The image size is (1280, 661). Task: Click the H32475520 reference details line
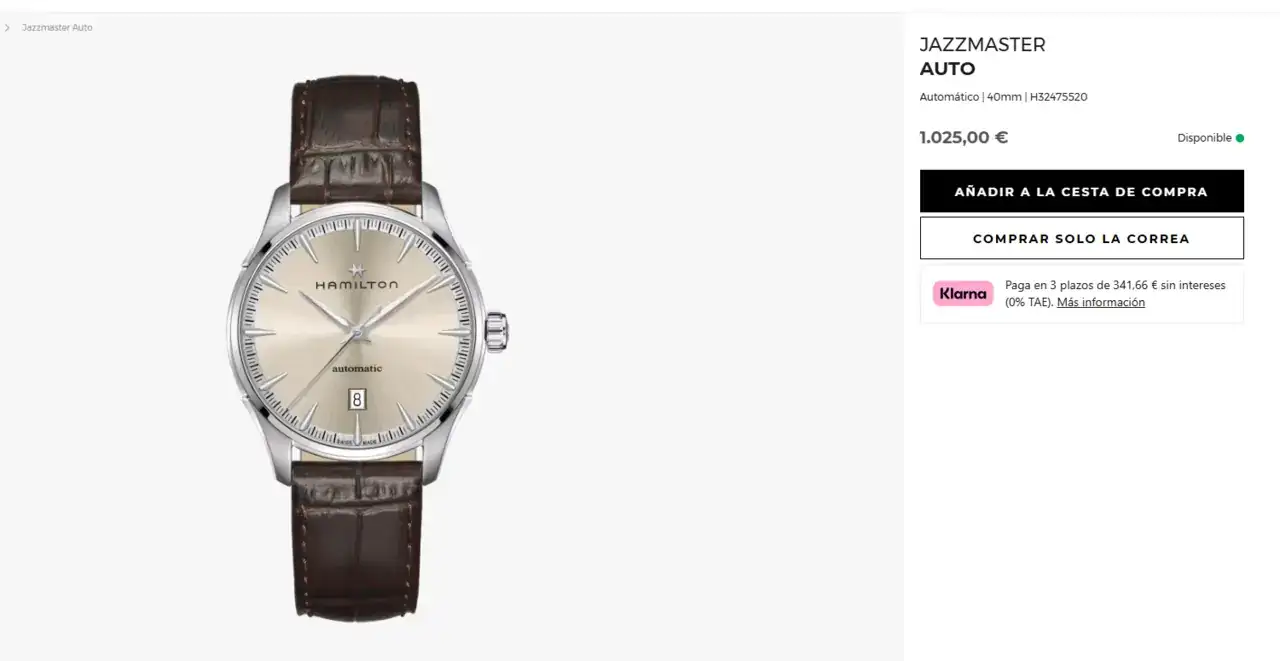[x=1003, y=97]
